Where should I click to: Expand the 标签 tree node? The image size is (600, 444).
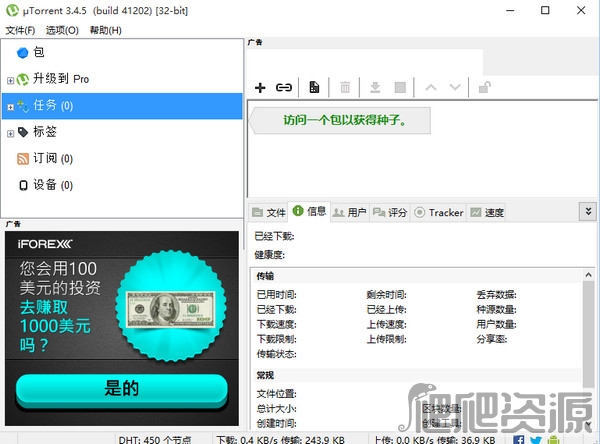click(x=10, y=134)
